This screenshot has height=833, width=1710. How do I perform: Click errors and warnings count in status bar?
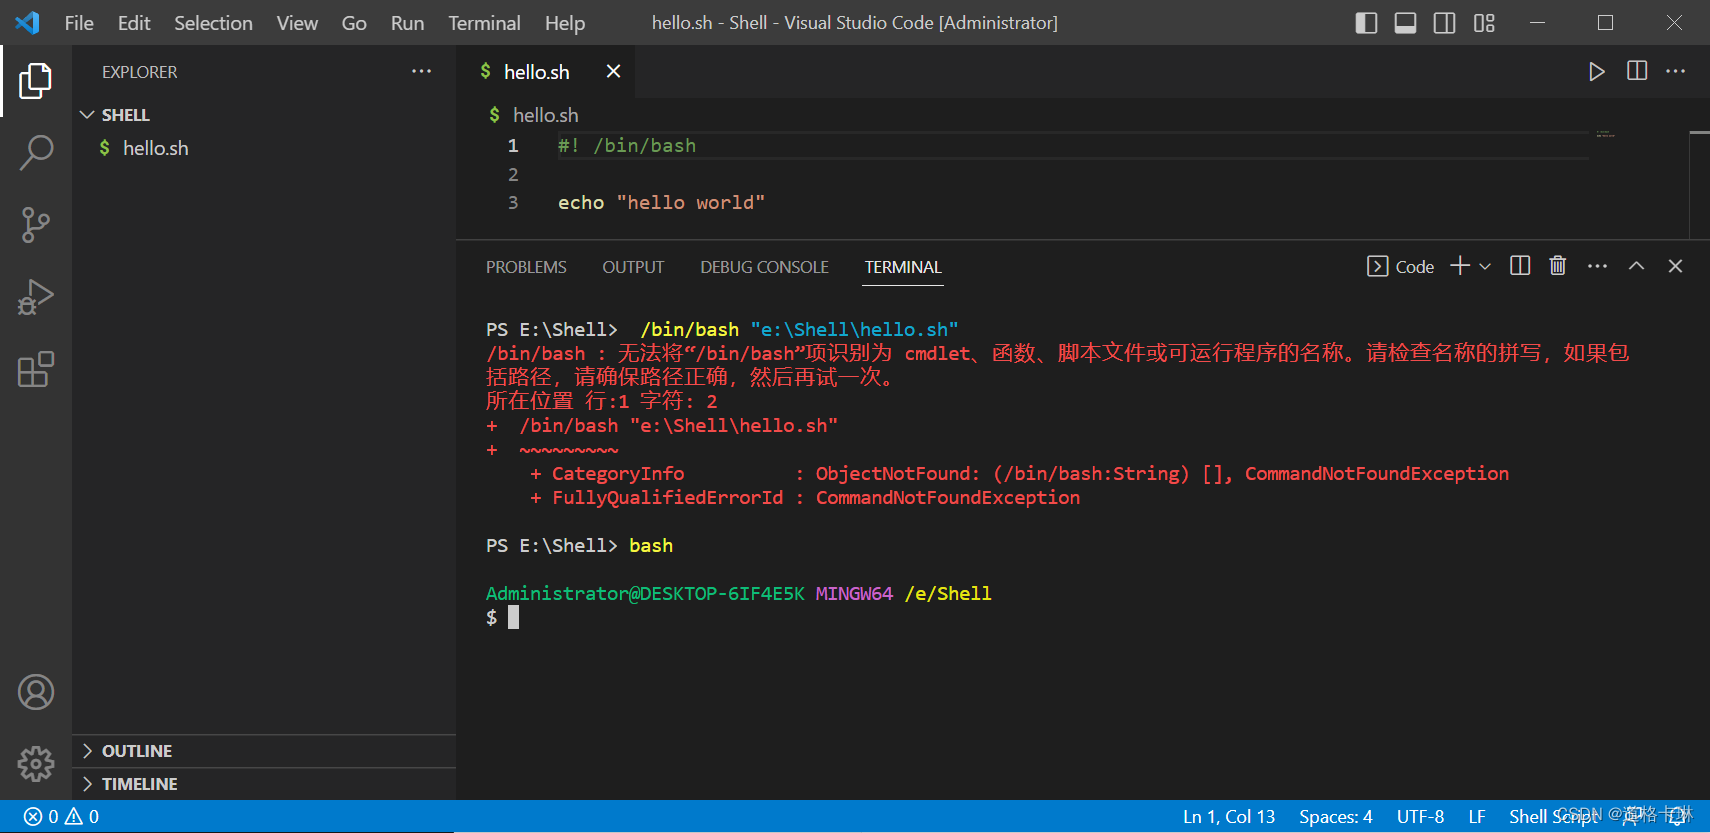(x=62, y=817)
